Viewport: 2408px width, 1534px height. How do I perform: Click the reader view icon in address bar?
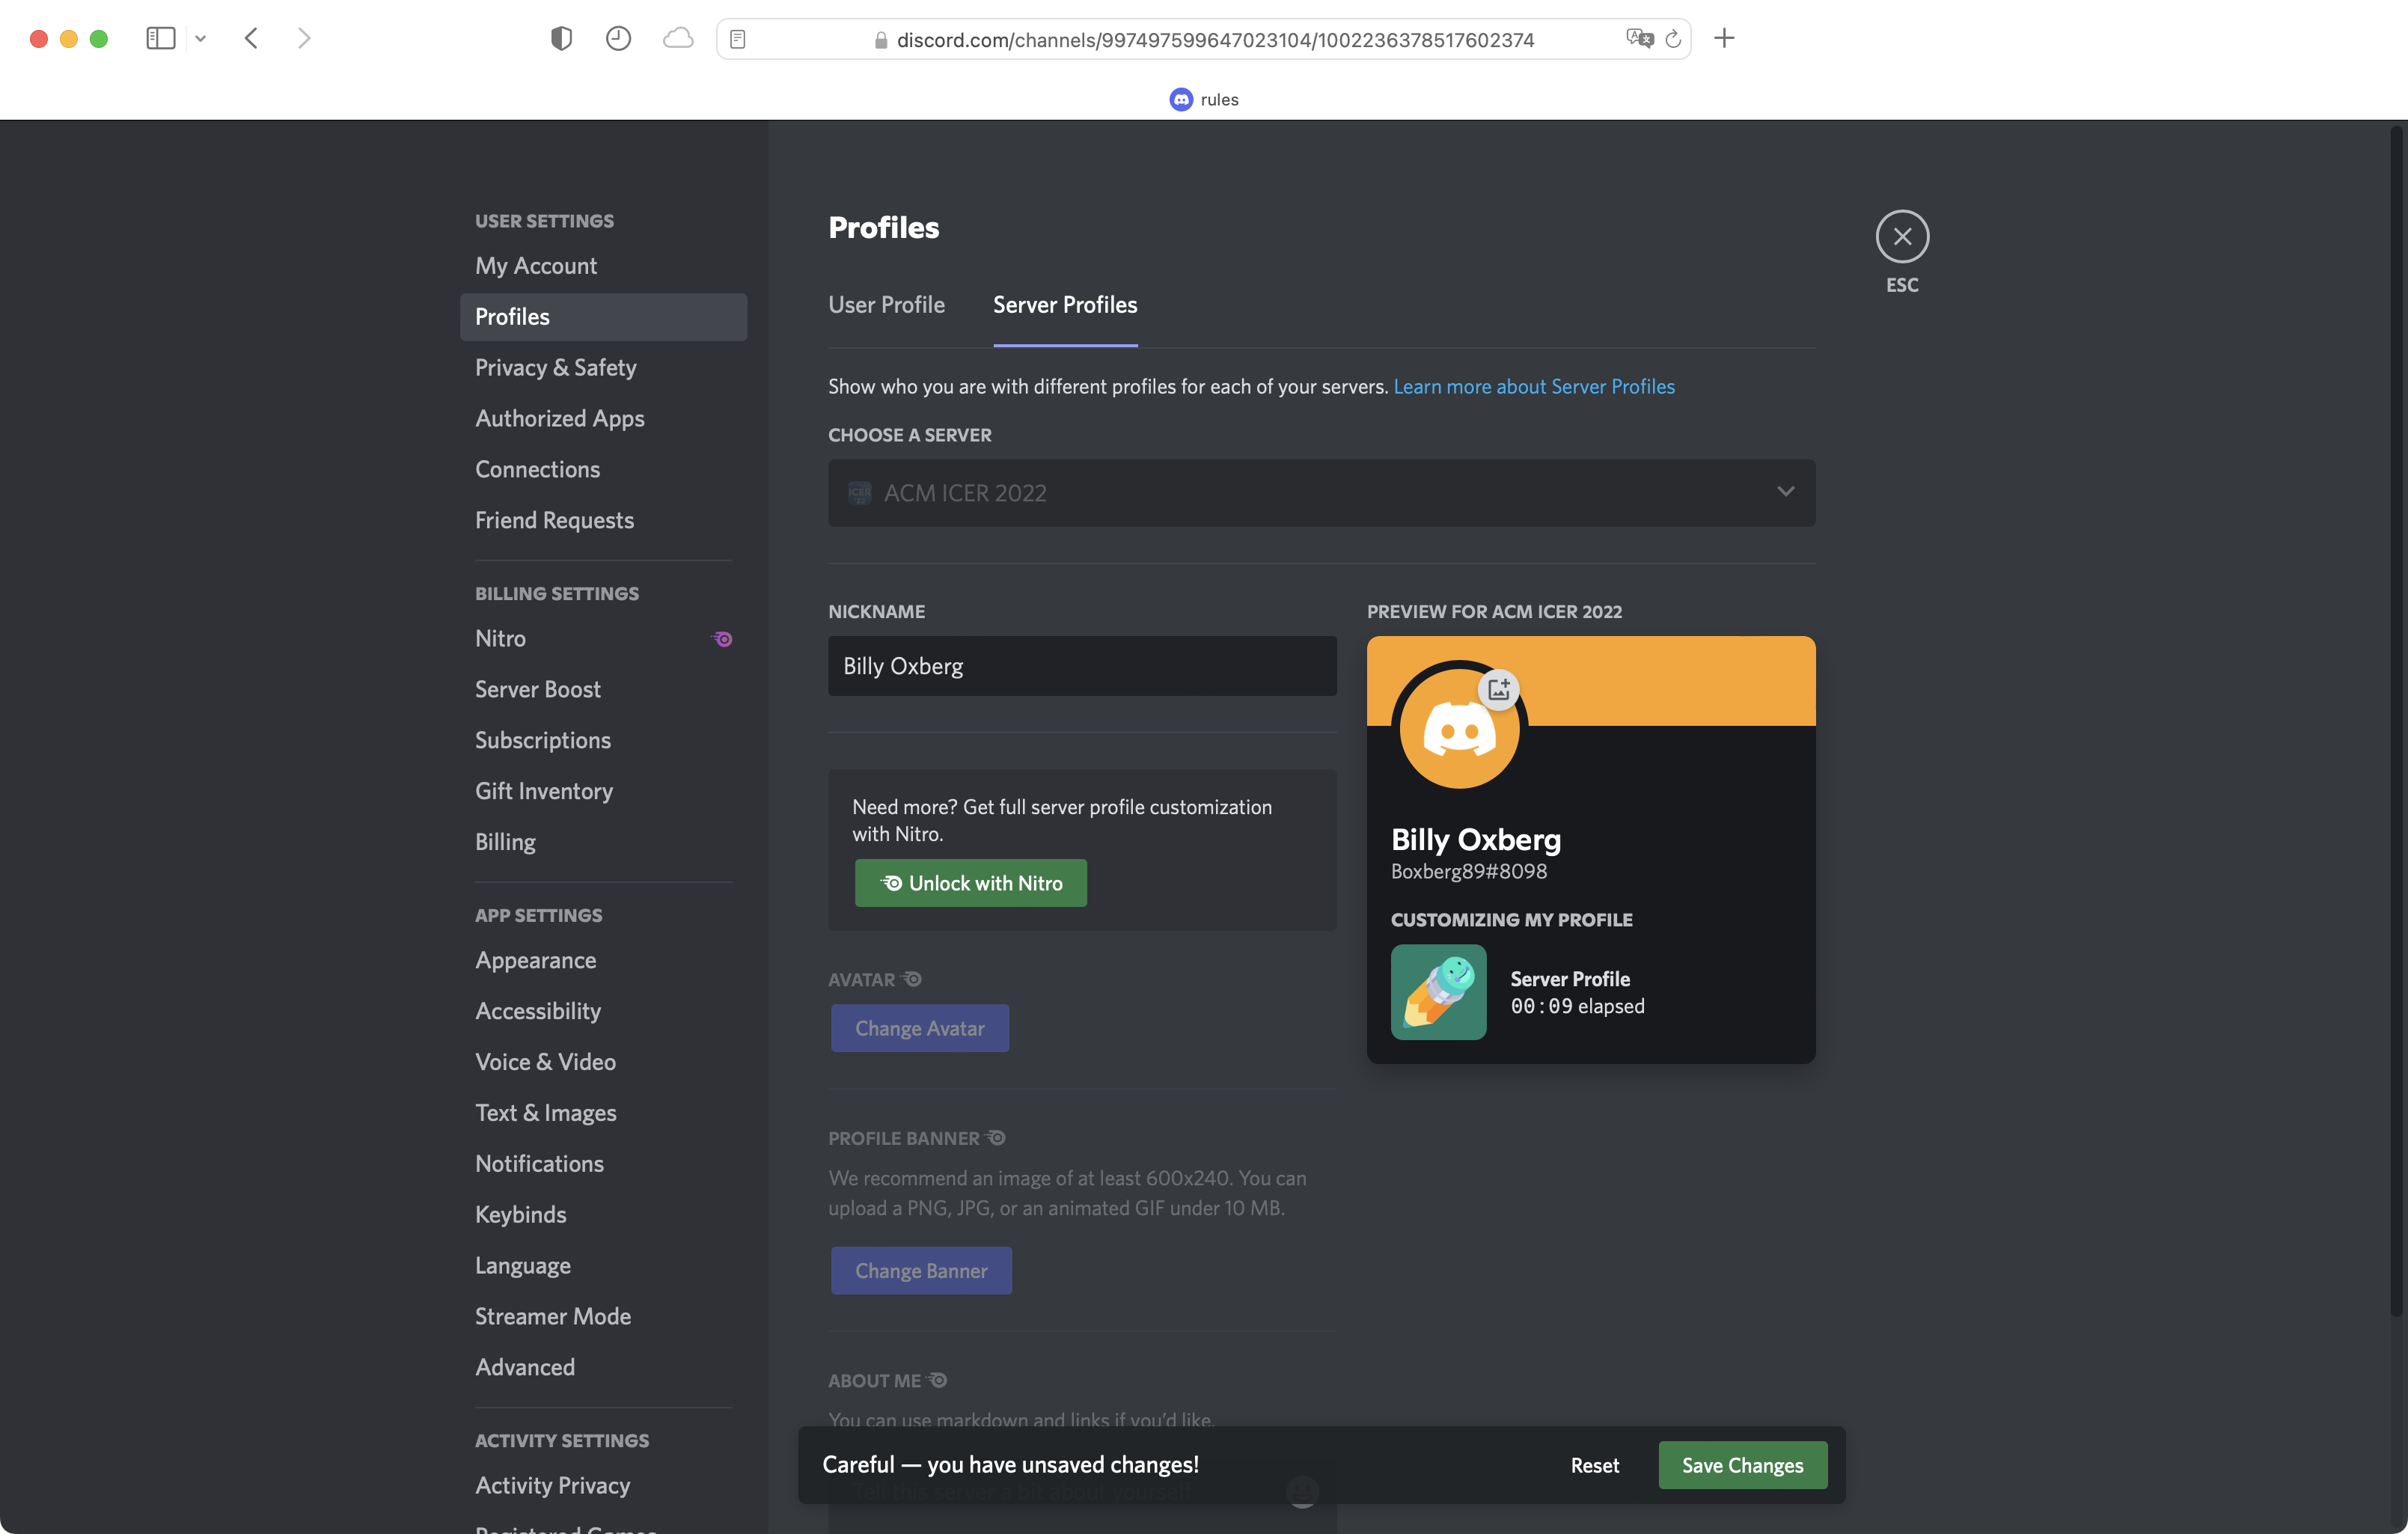pos(738,39)
